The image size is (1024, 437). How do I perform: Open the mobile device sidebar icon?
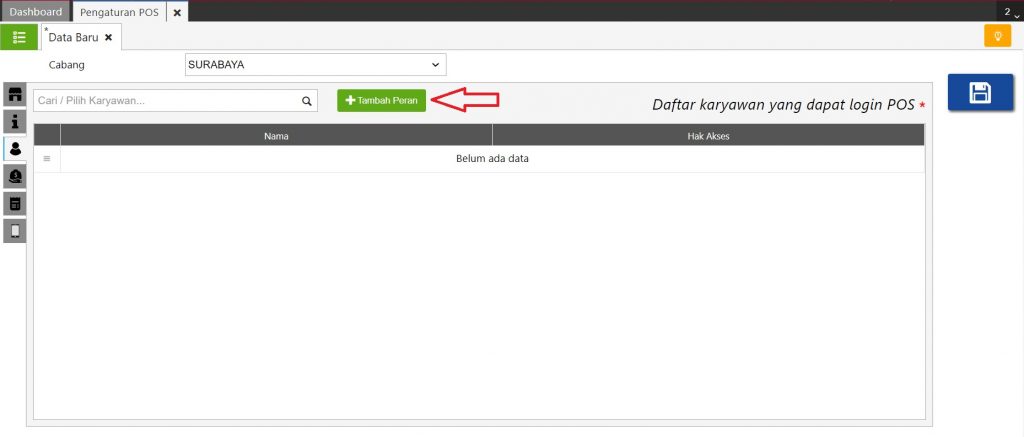click(x=15, y=231)
